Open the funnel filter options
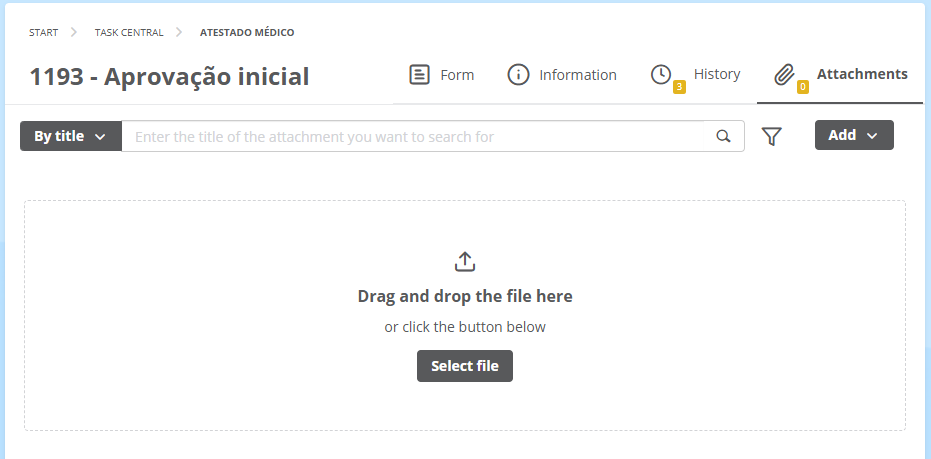This screenshot has height=459, width=931. (771, 137)
